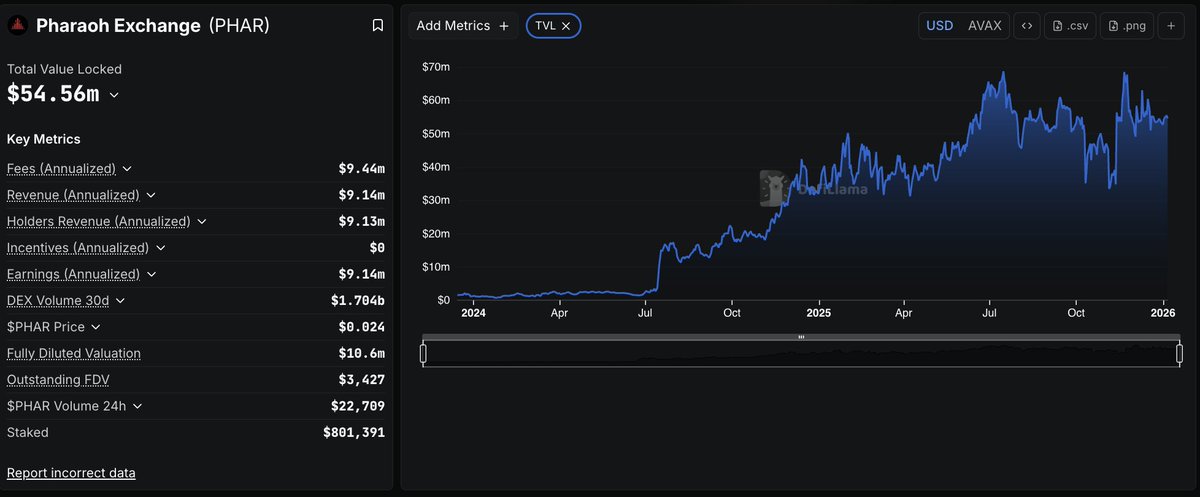1200x497 pixels.
Task: Expand Incentives (Annualized) row
Action: (160, 248)
